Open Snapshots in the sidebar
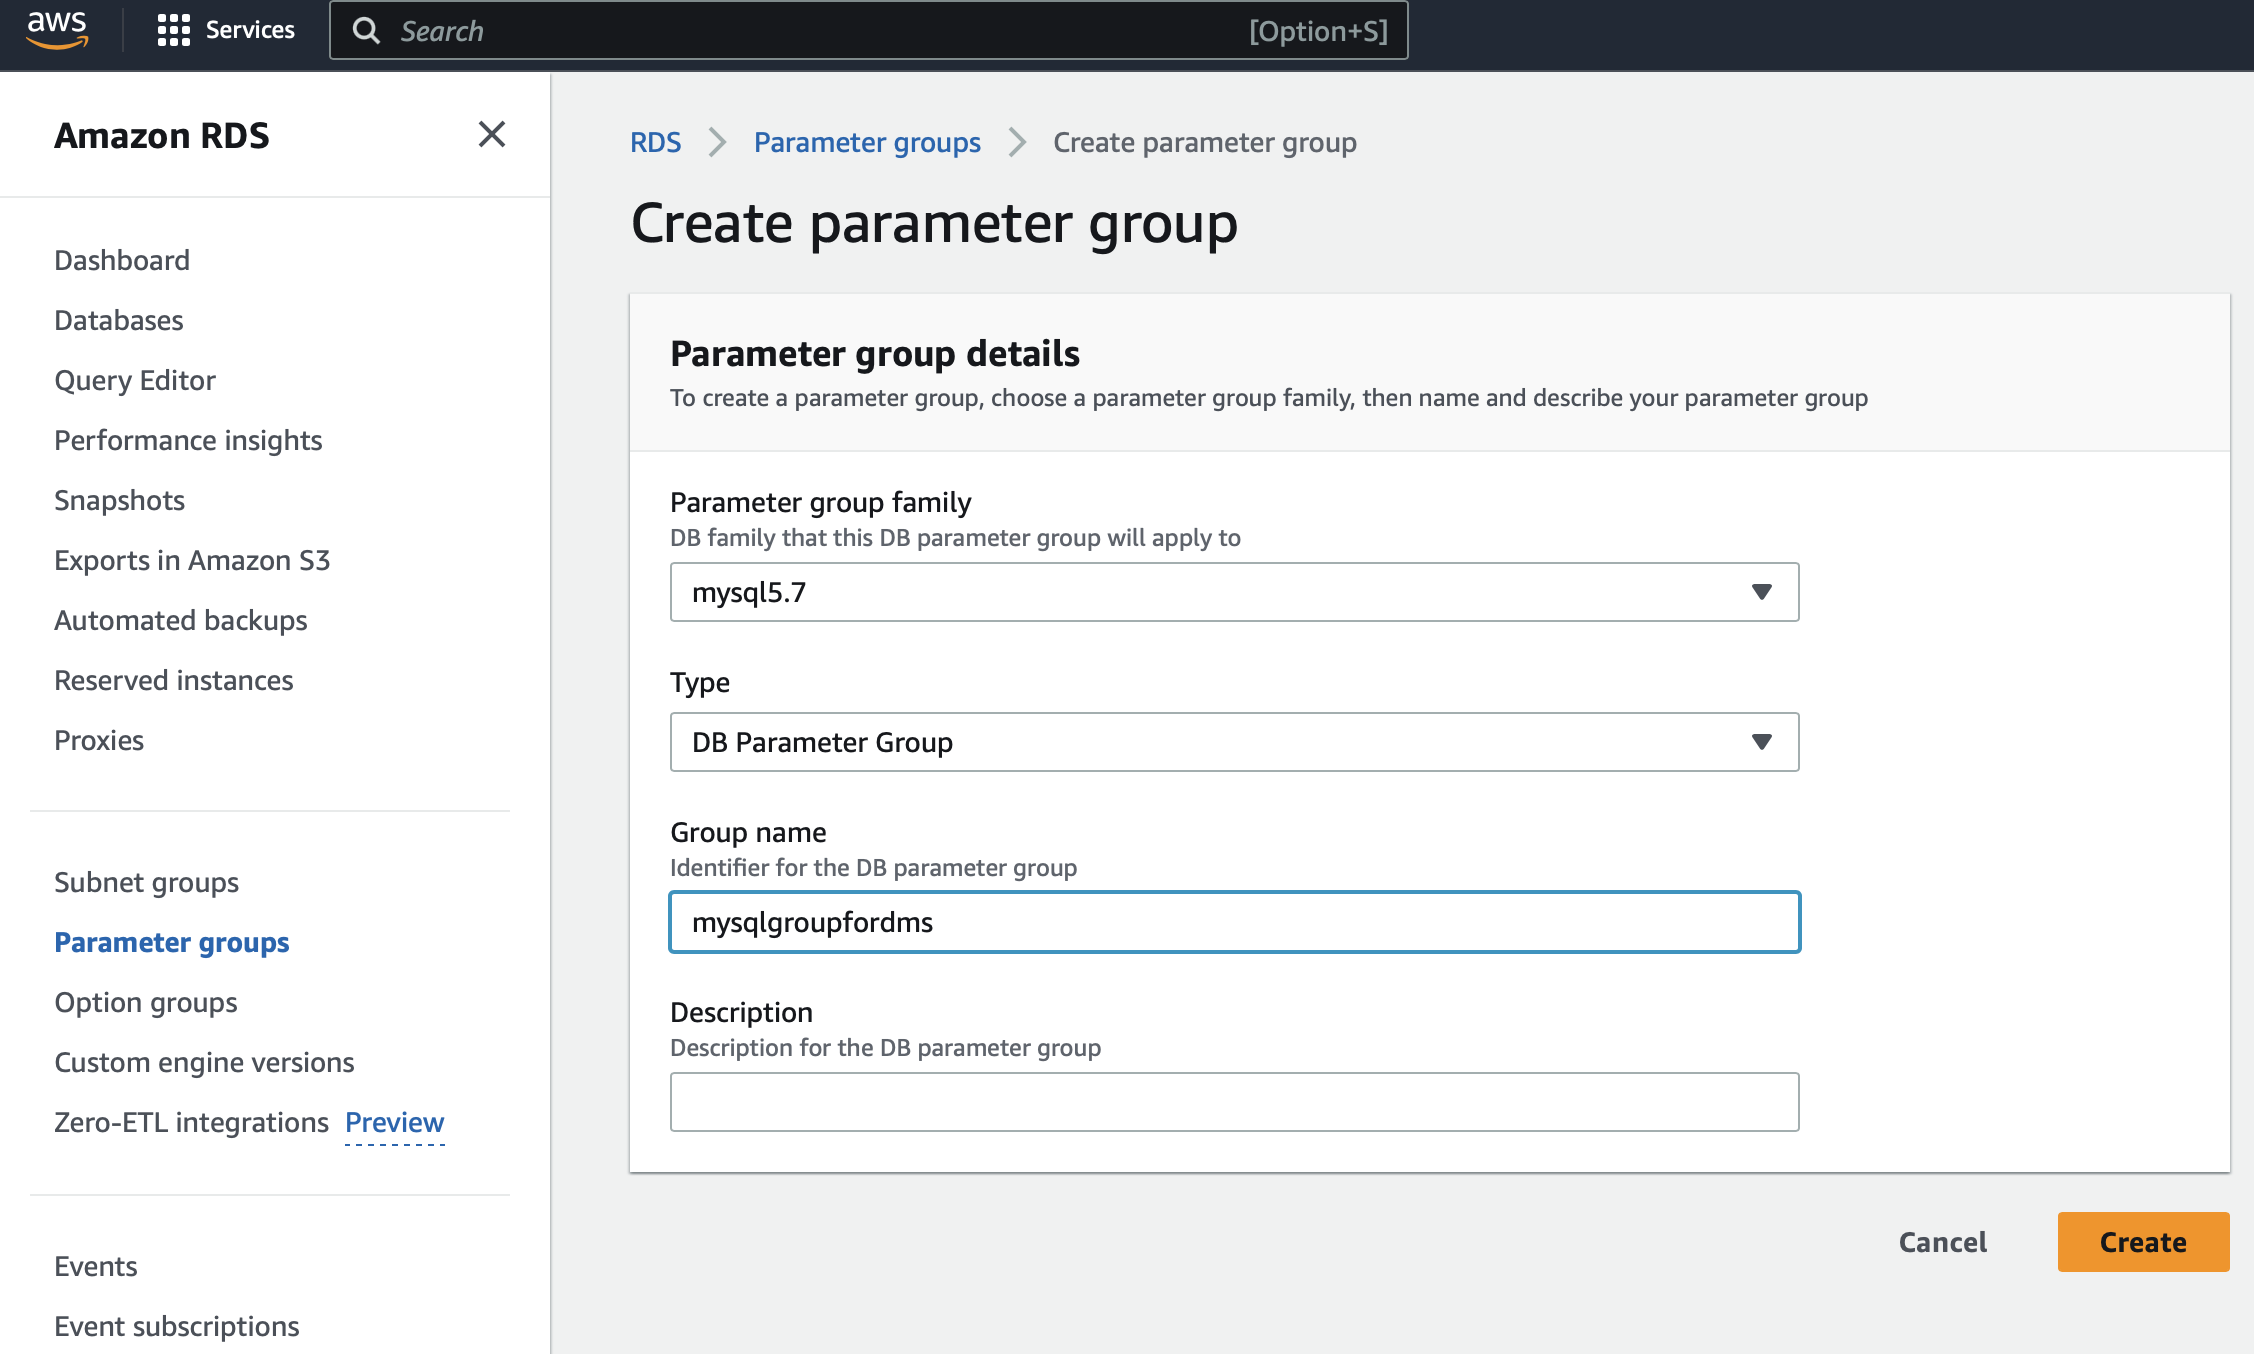Image resolution: width=2254 pixels, height=1354 pixels. click(120, 500)
